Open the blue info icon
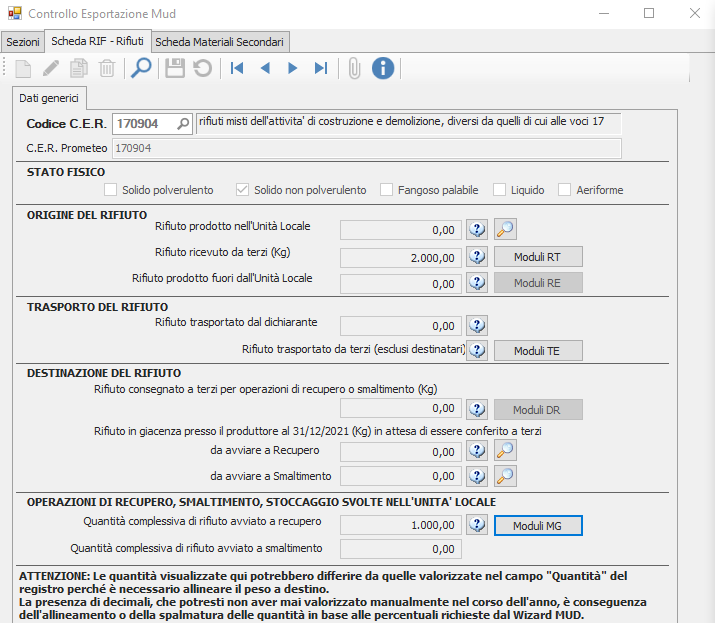This screenshot has width=715, height=623. pos(383,68)
